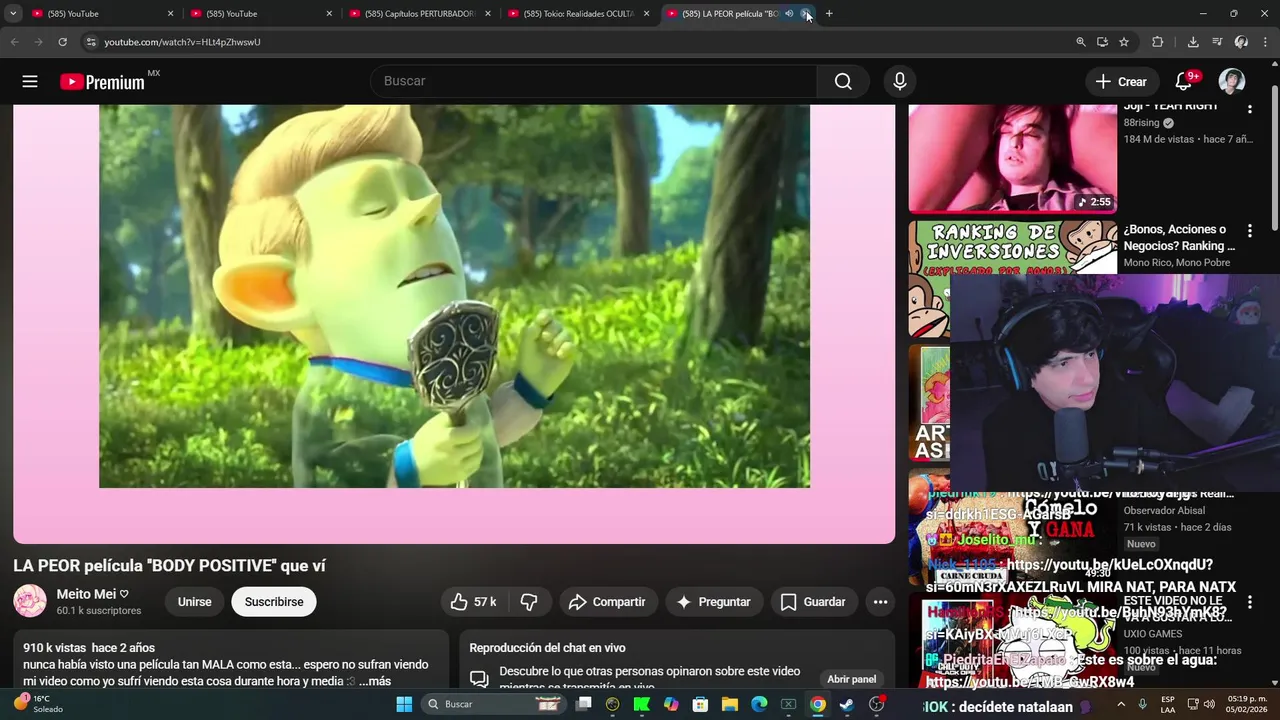Dislike the video

click(529, 602)
